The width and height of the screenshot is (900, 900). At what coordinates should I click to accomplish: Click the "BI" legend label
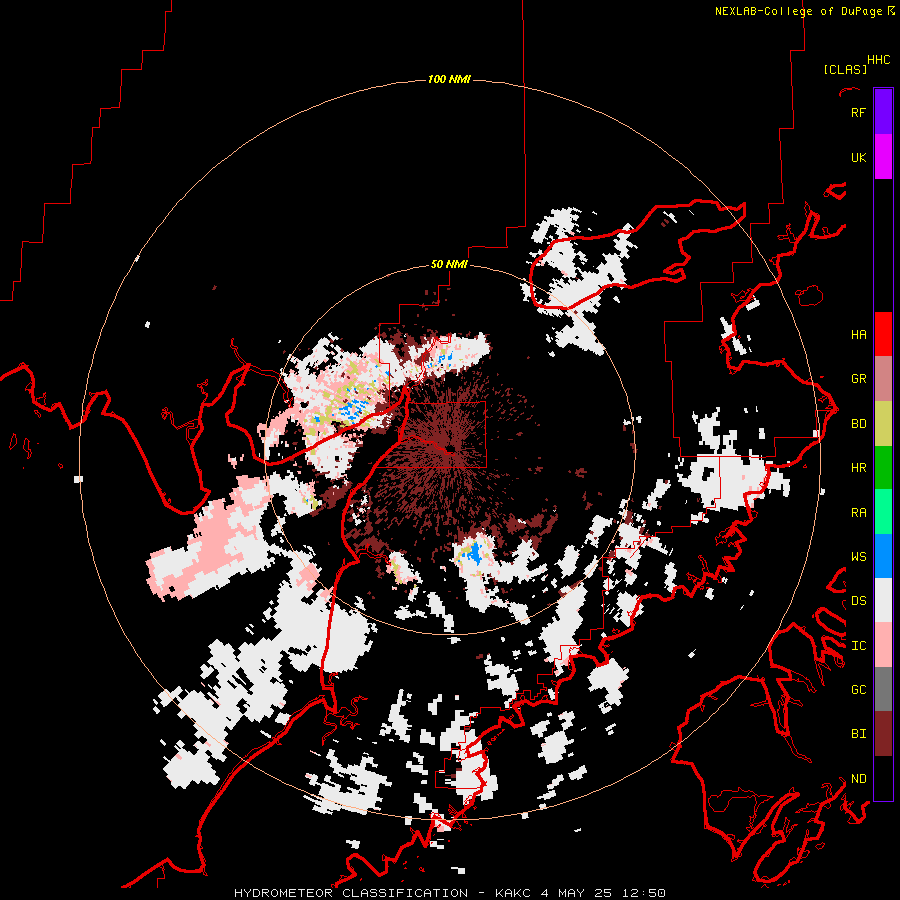(858, 734)
